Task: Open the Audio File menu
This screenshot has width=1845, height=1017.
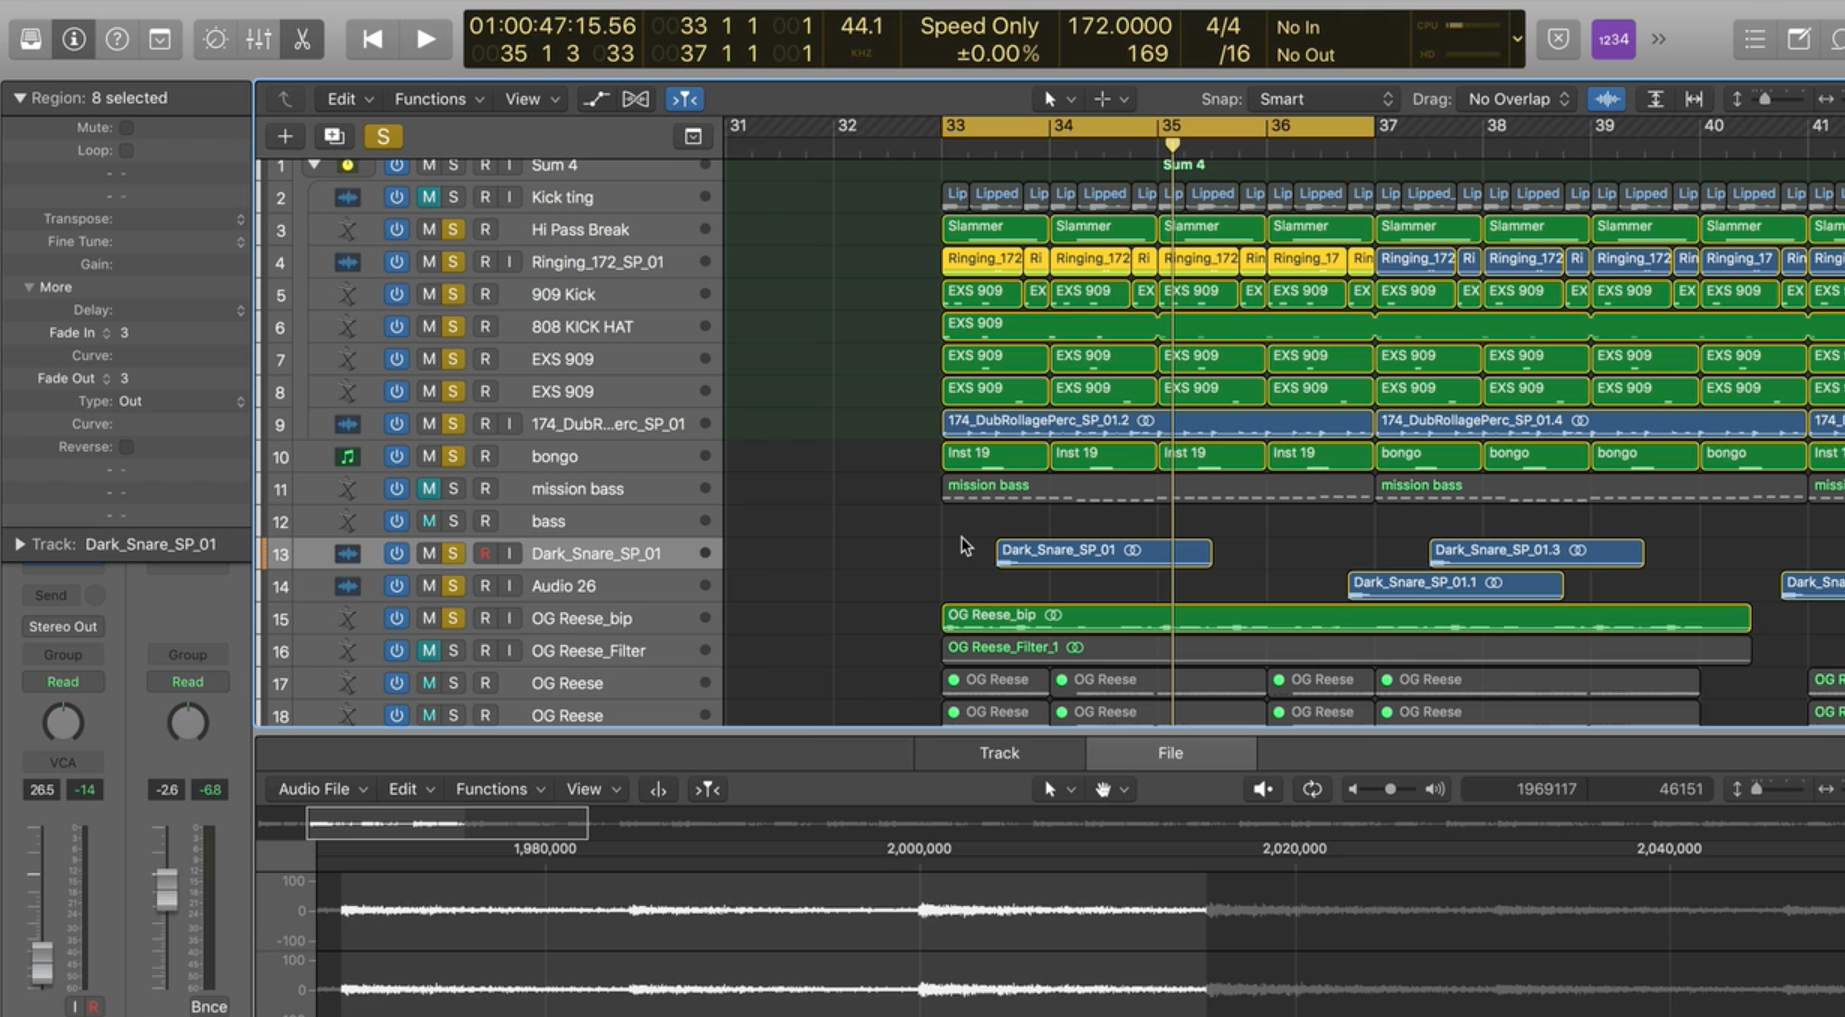Action: 322,789
